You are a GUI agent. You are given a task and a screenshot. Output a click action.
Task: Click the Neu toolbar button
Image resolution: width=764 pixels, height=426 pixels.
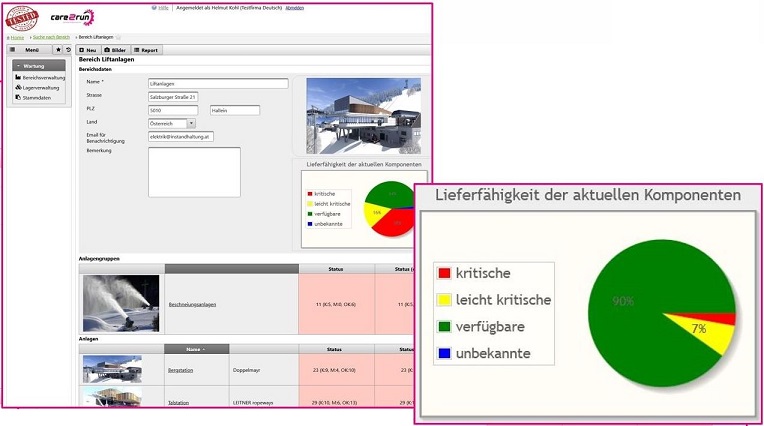(88, 49)
